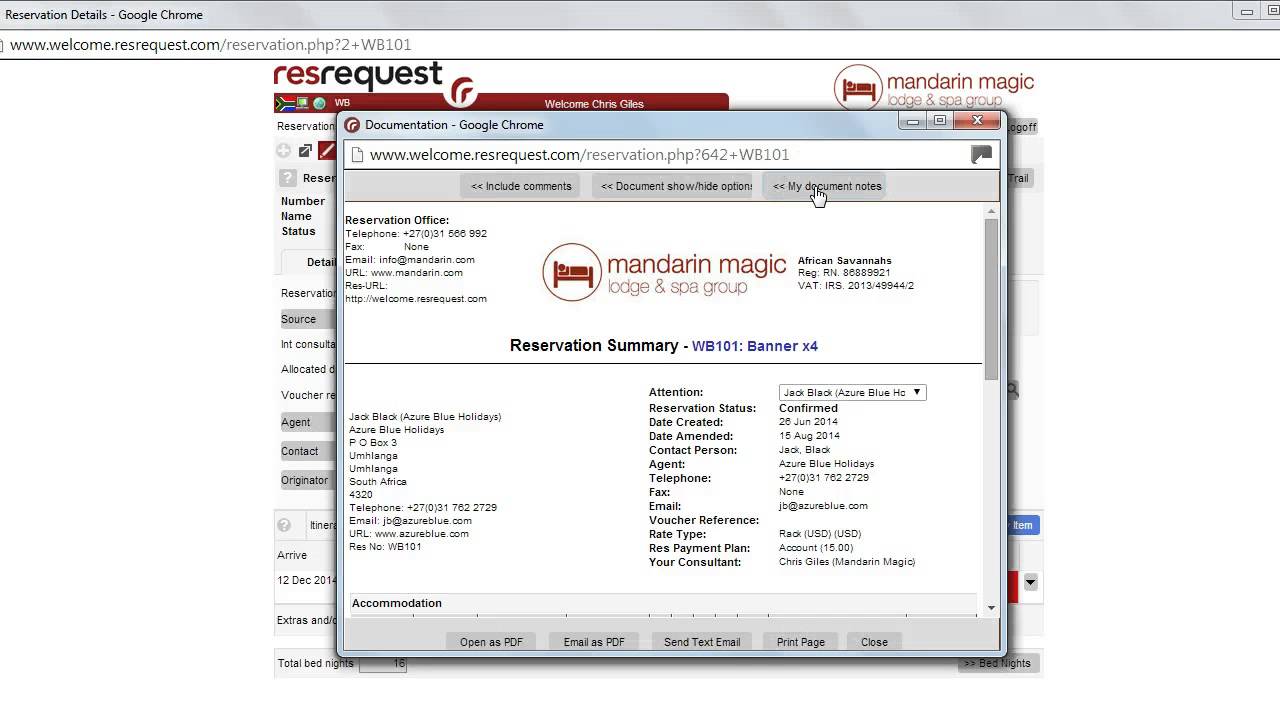Viewport: 1280px width, 720px height.
Task: Click the mandarin magic logo in document
Action: [664, 272]
